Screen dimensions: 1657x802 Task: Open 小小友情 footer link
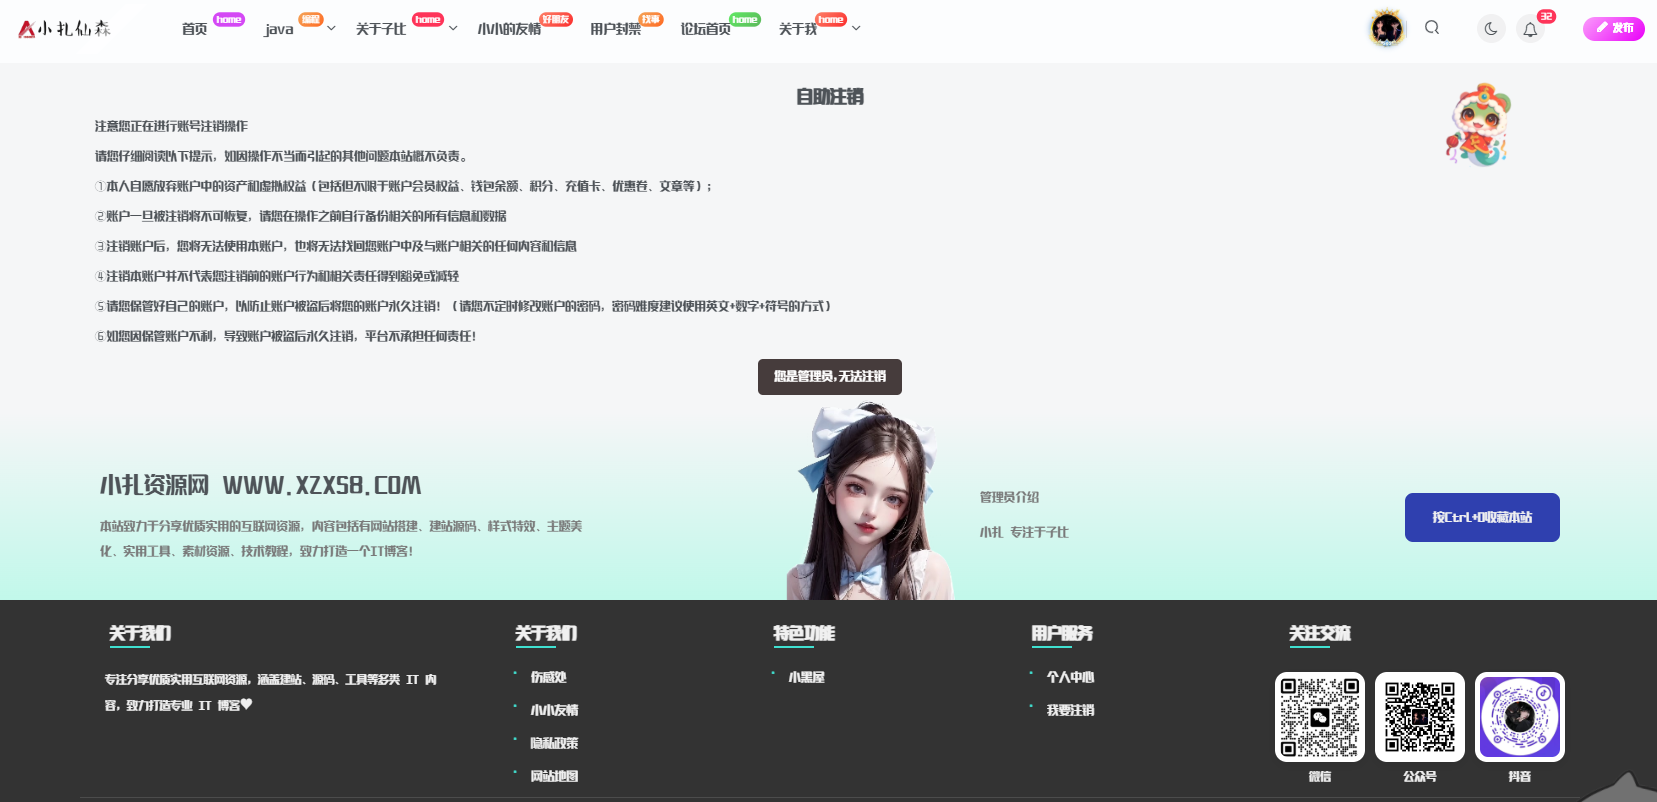coord(554,710)
